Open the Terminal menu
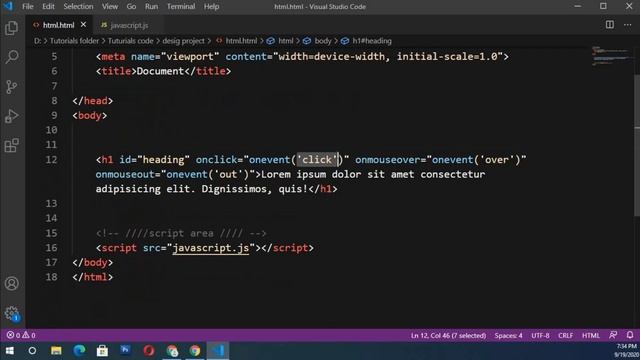This screenshot has height=360, width=640. pos(181,7)
